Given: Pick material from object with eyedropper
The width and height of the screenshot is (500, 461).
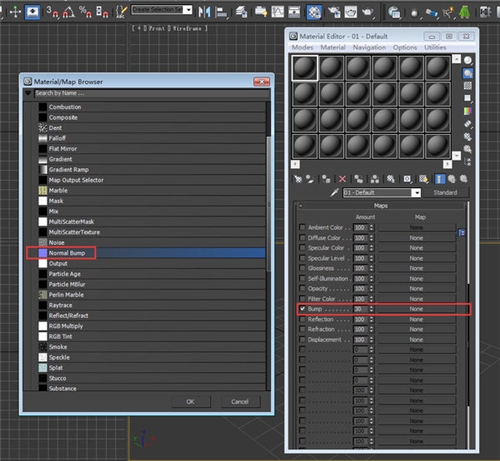Looking at the screenshot, I should click(x=334, y=193).
